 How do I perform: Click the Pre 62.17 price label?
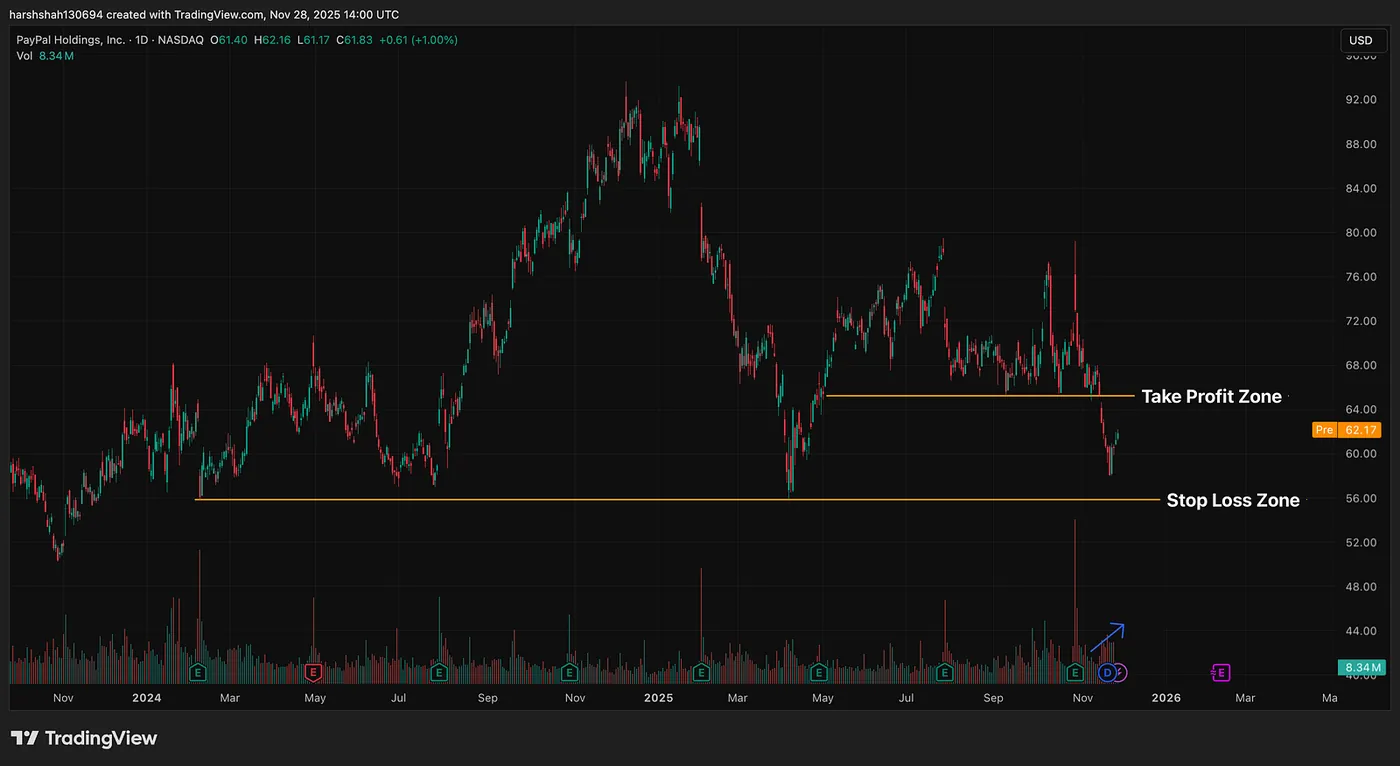1346,430
